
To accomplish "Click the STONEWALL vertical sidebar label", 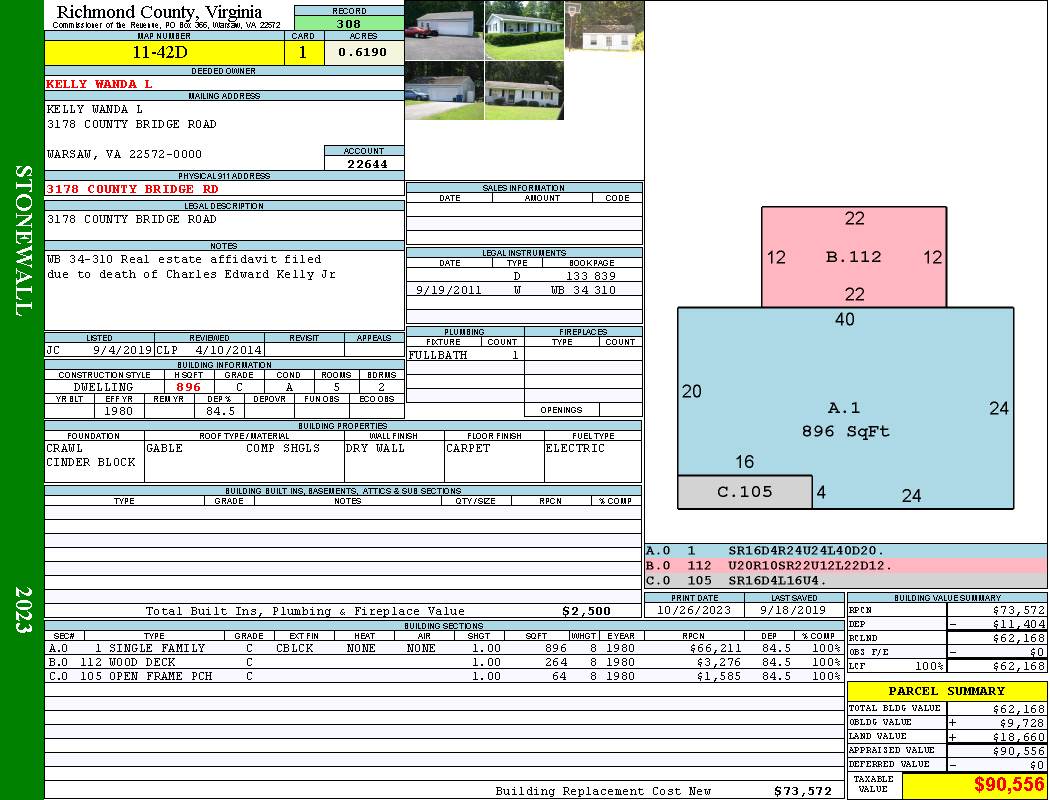I will pos(23,241).
